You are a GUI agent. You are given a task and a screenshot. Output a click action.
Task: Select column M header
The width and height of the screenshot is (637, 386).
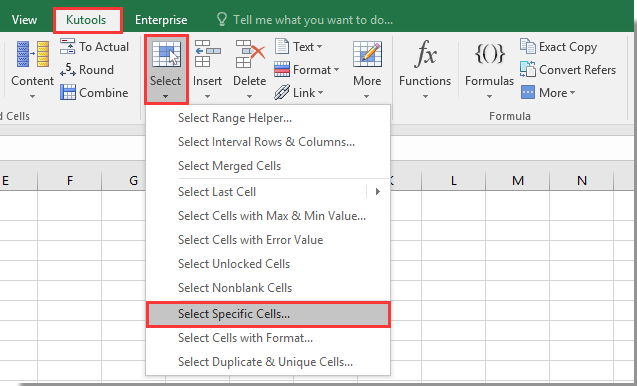click(518, 180)
